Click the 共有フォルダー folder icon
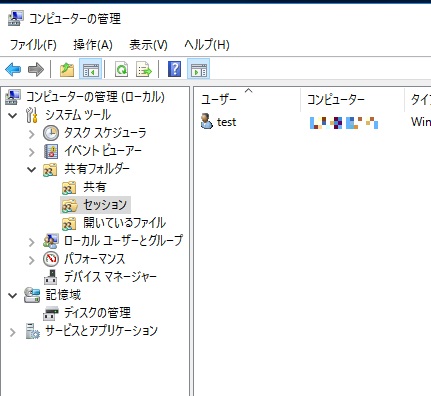This screenshot has height=396, width=431. point(50,169)
